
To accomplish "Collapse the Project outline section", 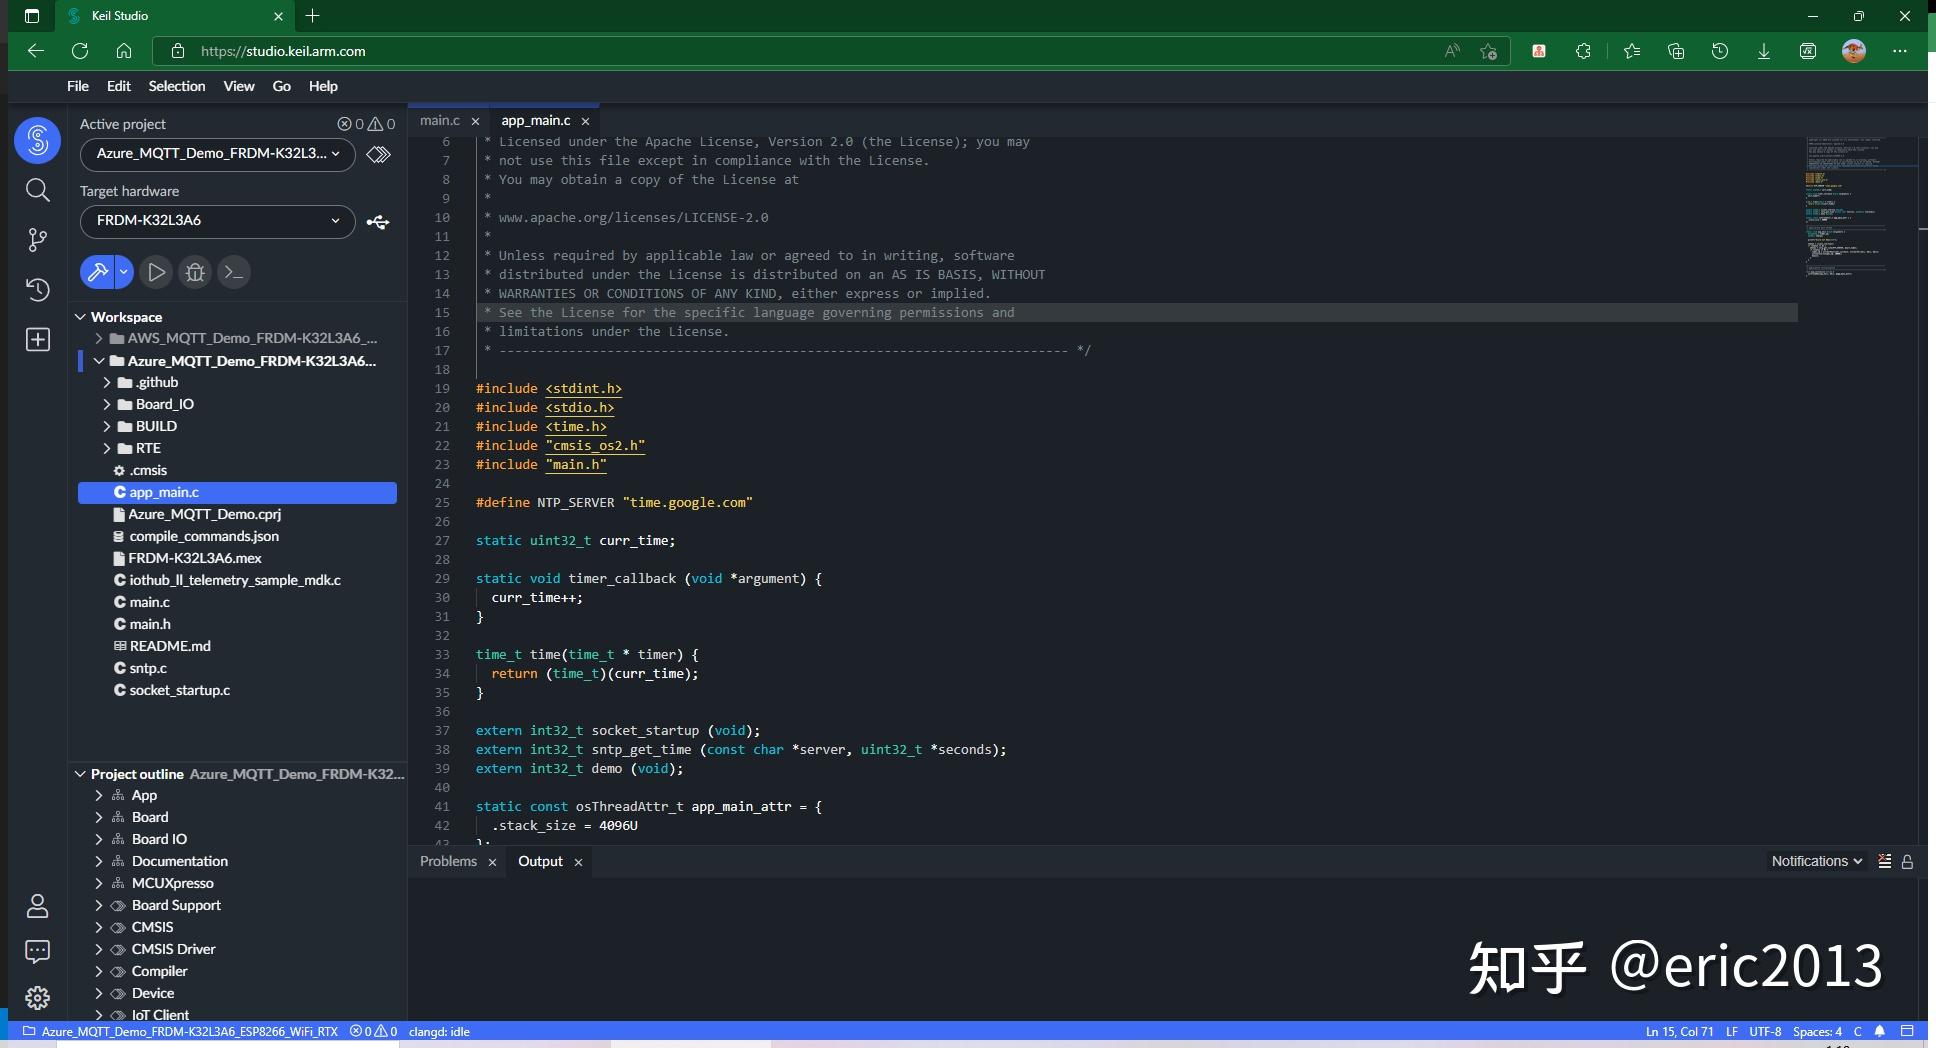I will (x=81, y=774).
